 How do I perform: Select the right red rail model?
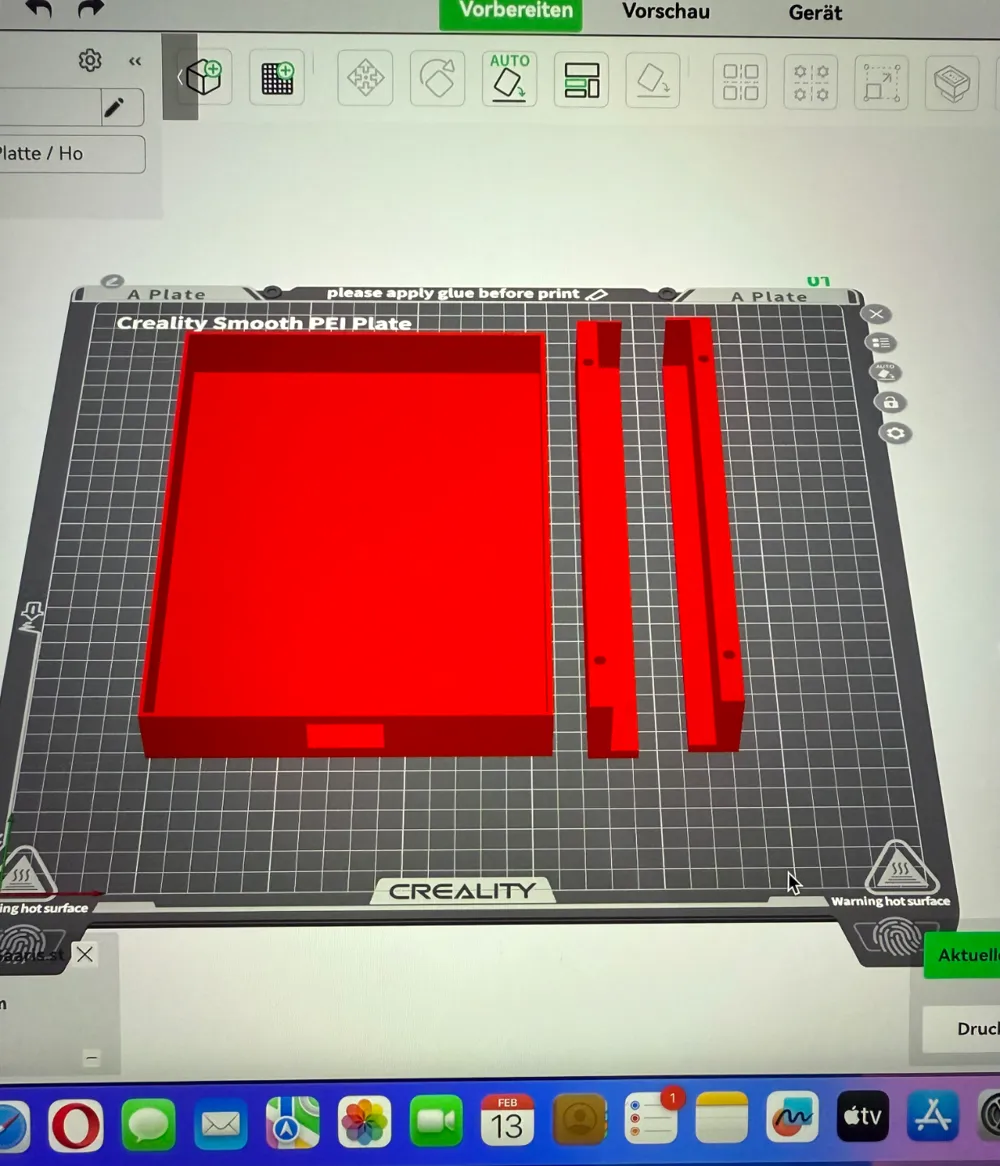coord(703,534)
